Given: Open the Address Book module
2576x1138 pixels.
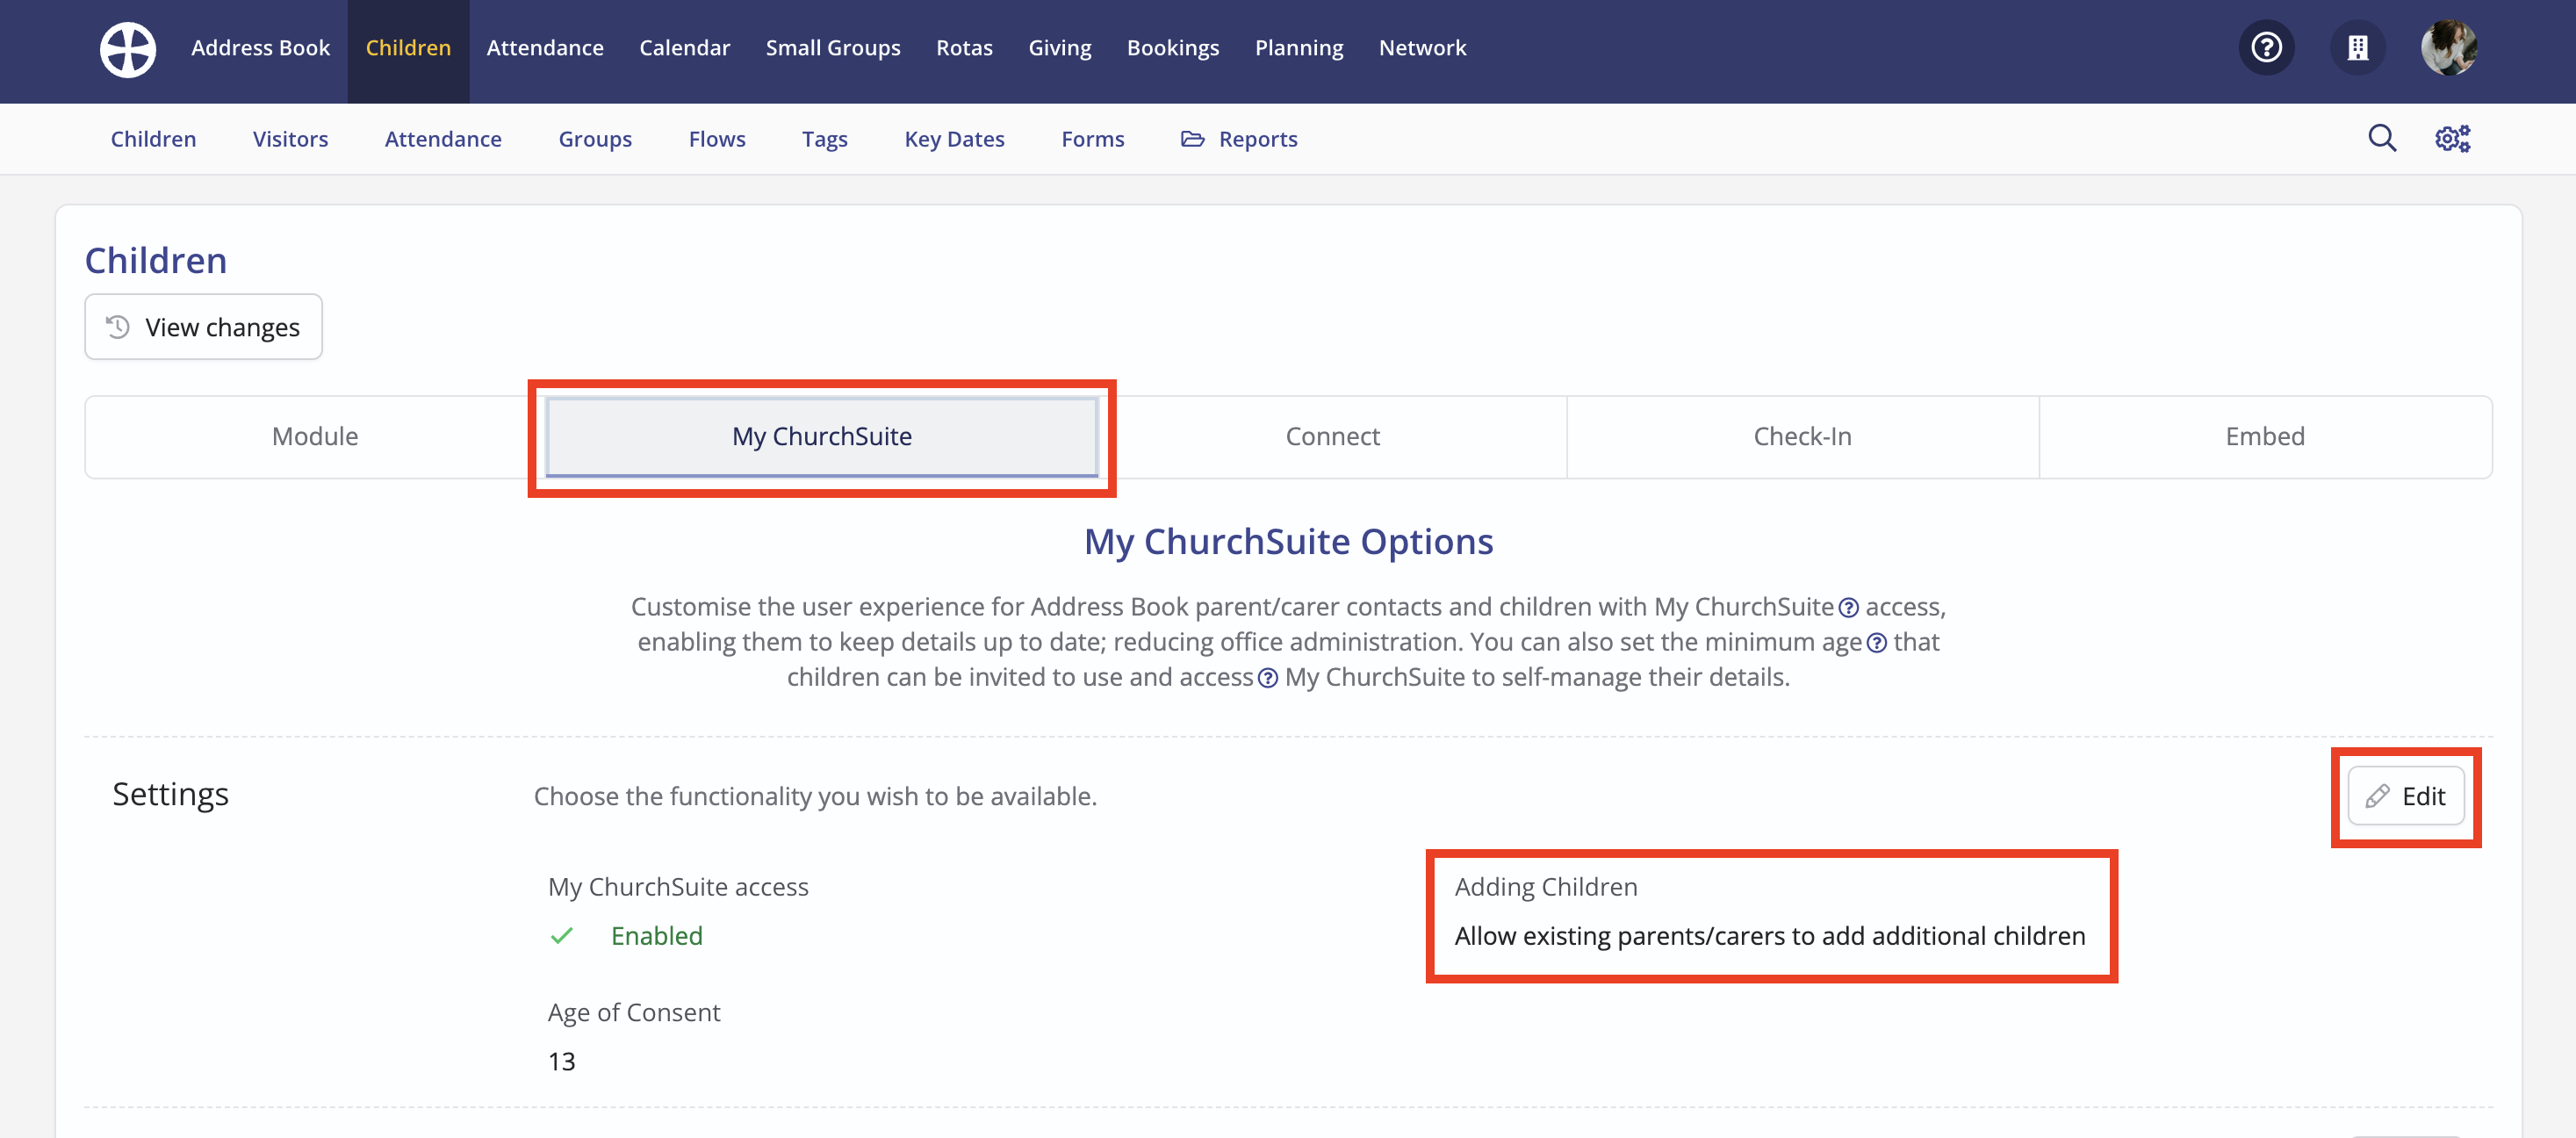Looking at the screenshot, I should click(260, 47).
